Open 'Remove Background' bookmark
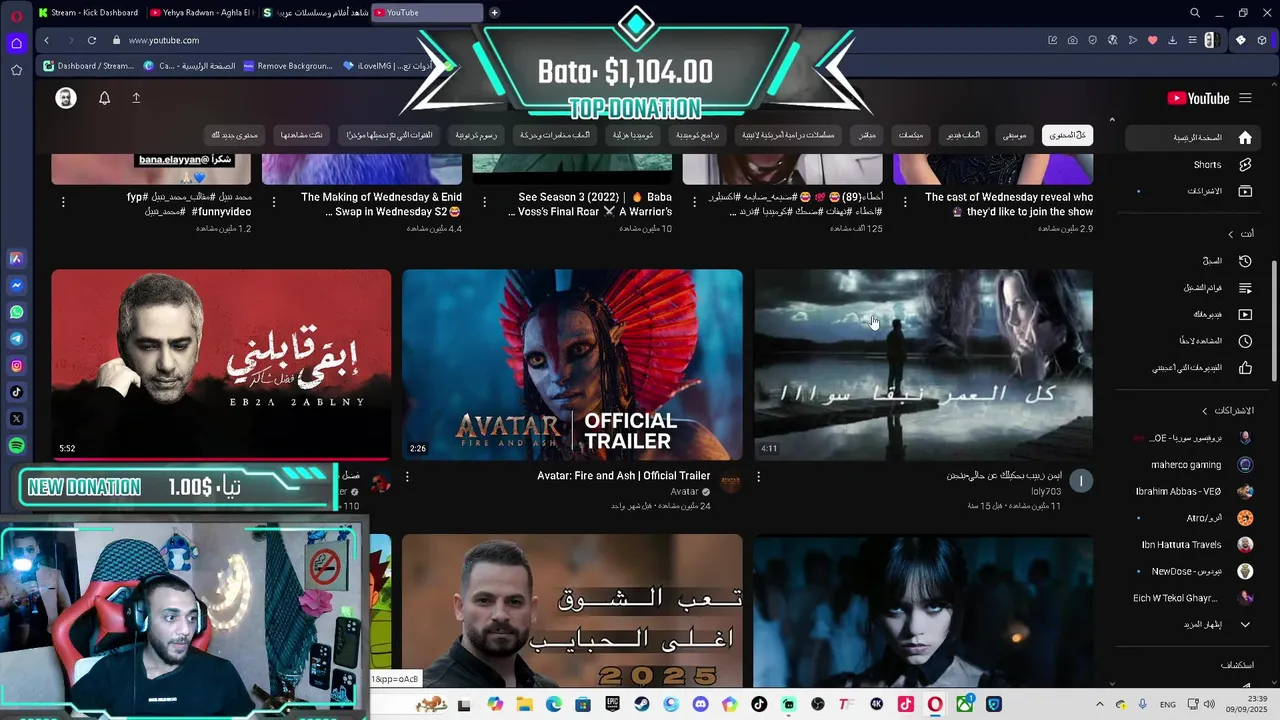Viewport: 1280px width, 720px height. click(288, 66)
